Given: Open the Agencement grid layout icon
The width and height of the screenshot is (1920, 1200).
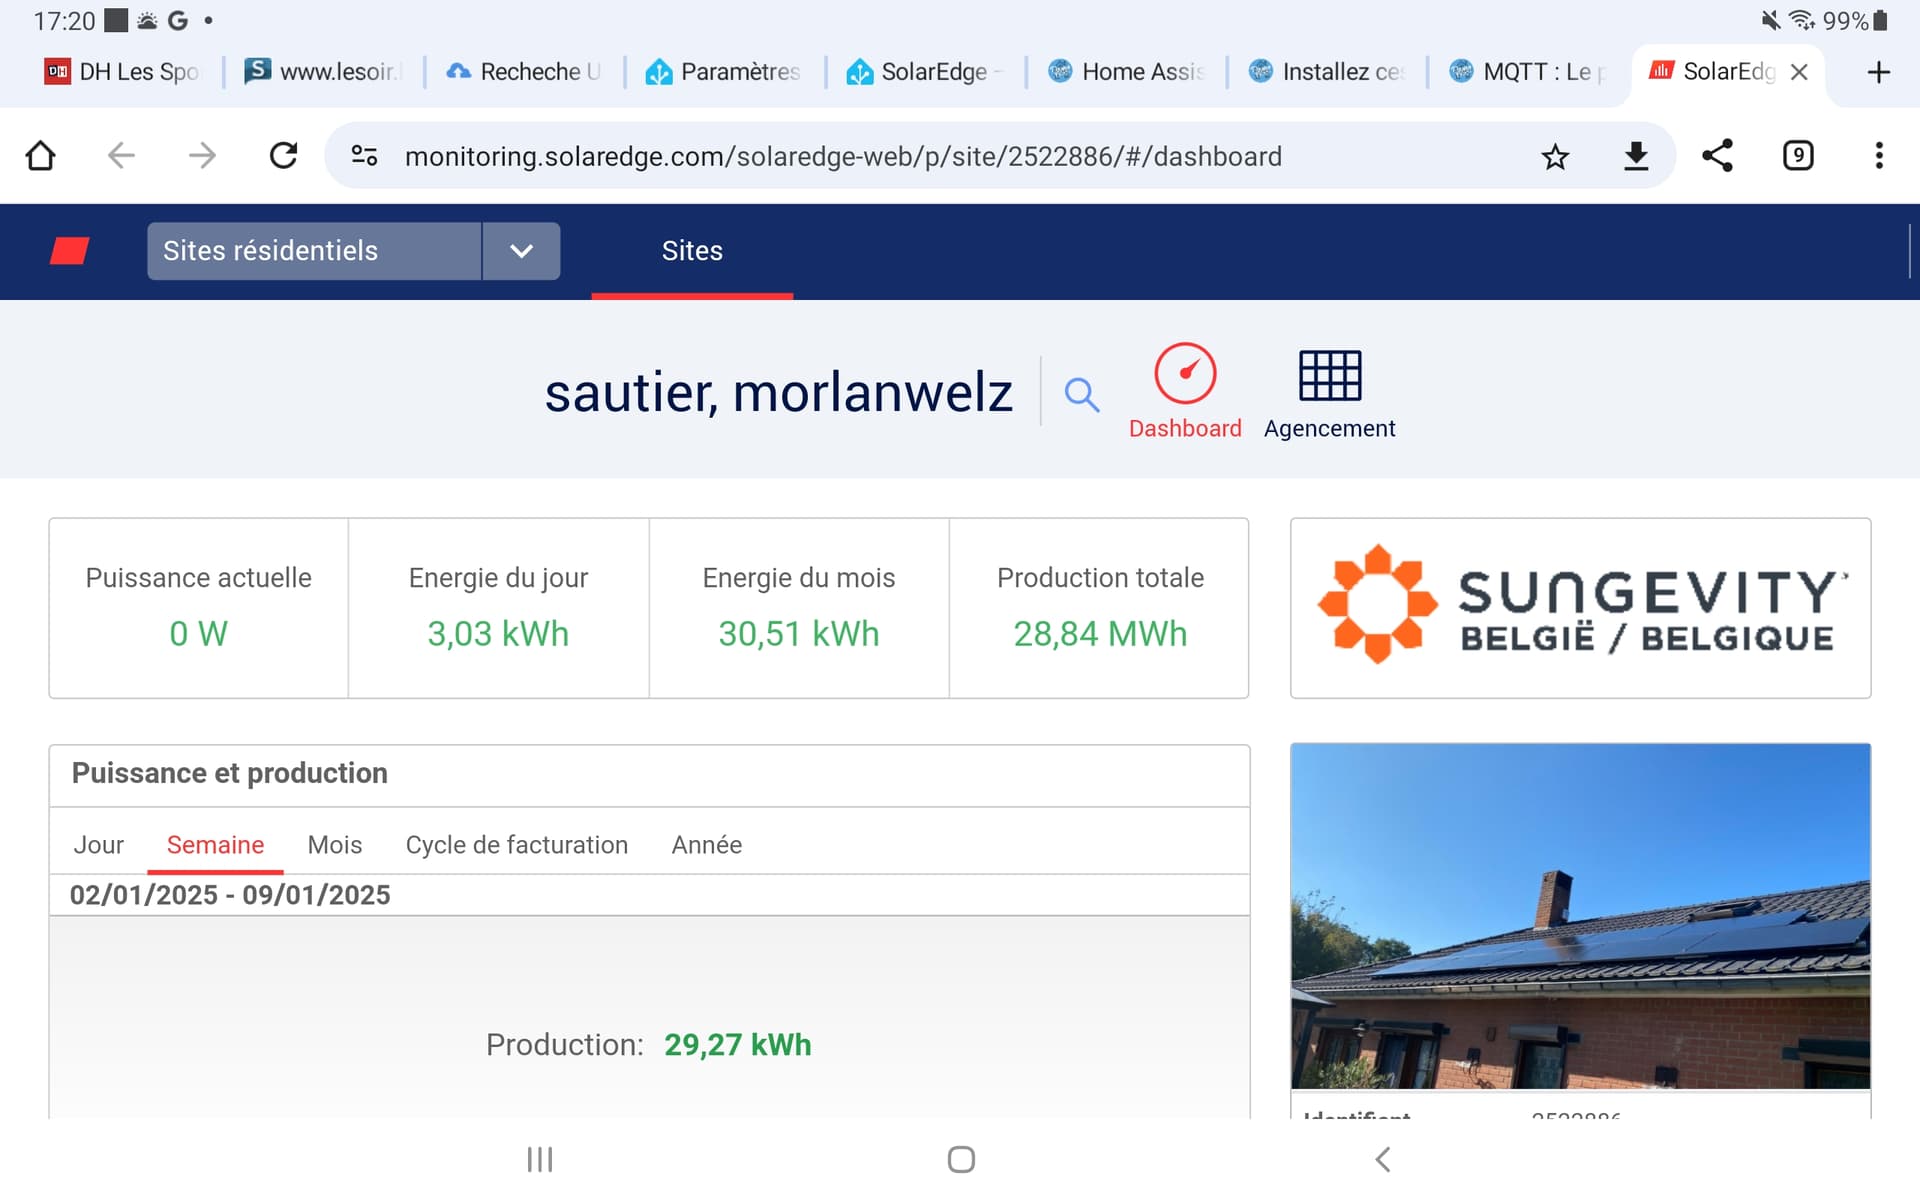Looking at the screenshot, I should pyautogui.click(x=1329, y=375).
